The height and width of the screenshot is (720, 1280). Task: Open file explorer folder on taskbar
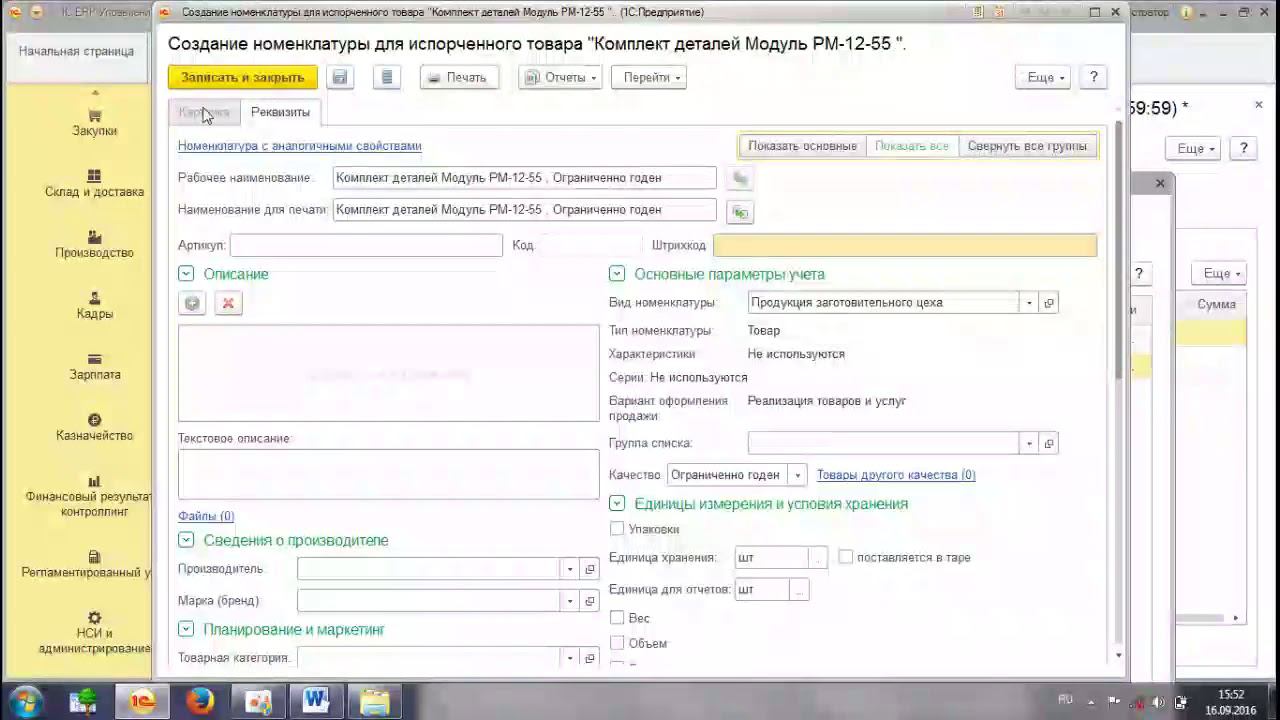point(374,701)
